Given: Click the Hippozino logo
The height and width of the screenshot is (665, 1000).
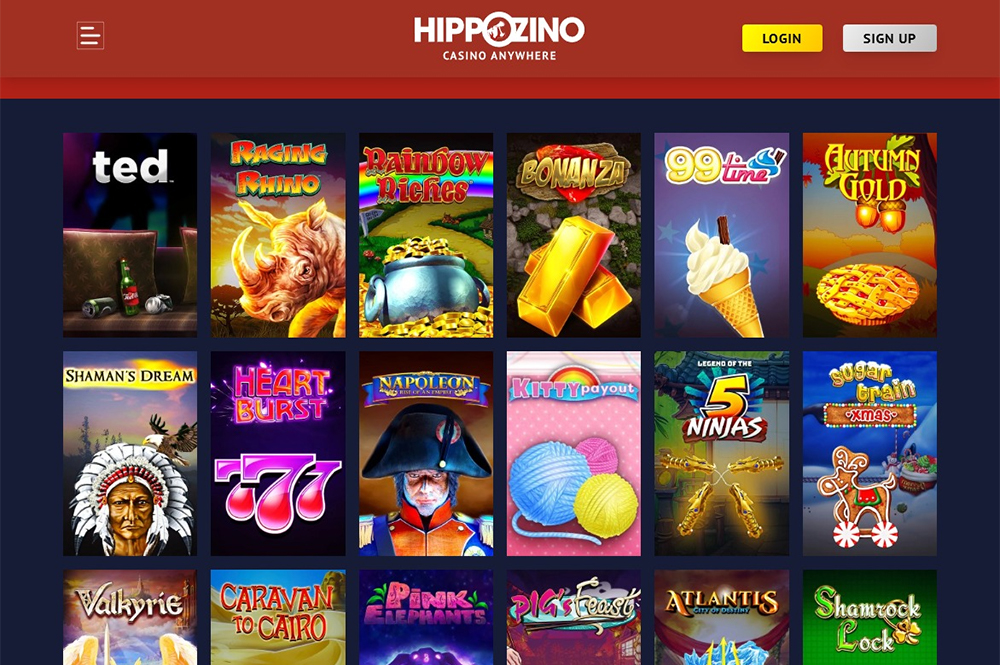Looking at the screenshot, I should [x=499, y=37].
